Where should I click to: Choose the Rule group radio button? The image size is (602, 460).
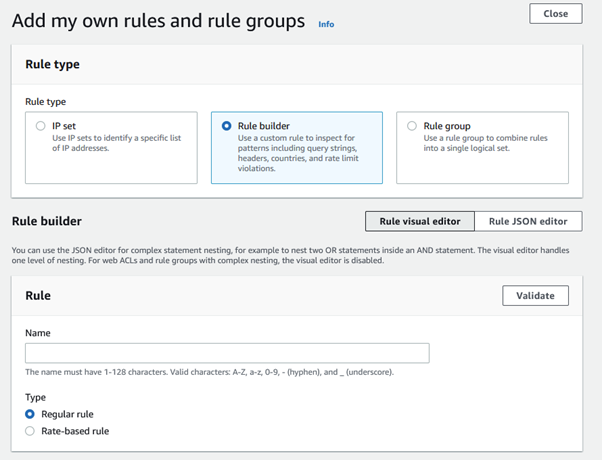point(412,126)
